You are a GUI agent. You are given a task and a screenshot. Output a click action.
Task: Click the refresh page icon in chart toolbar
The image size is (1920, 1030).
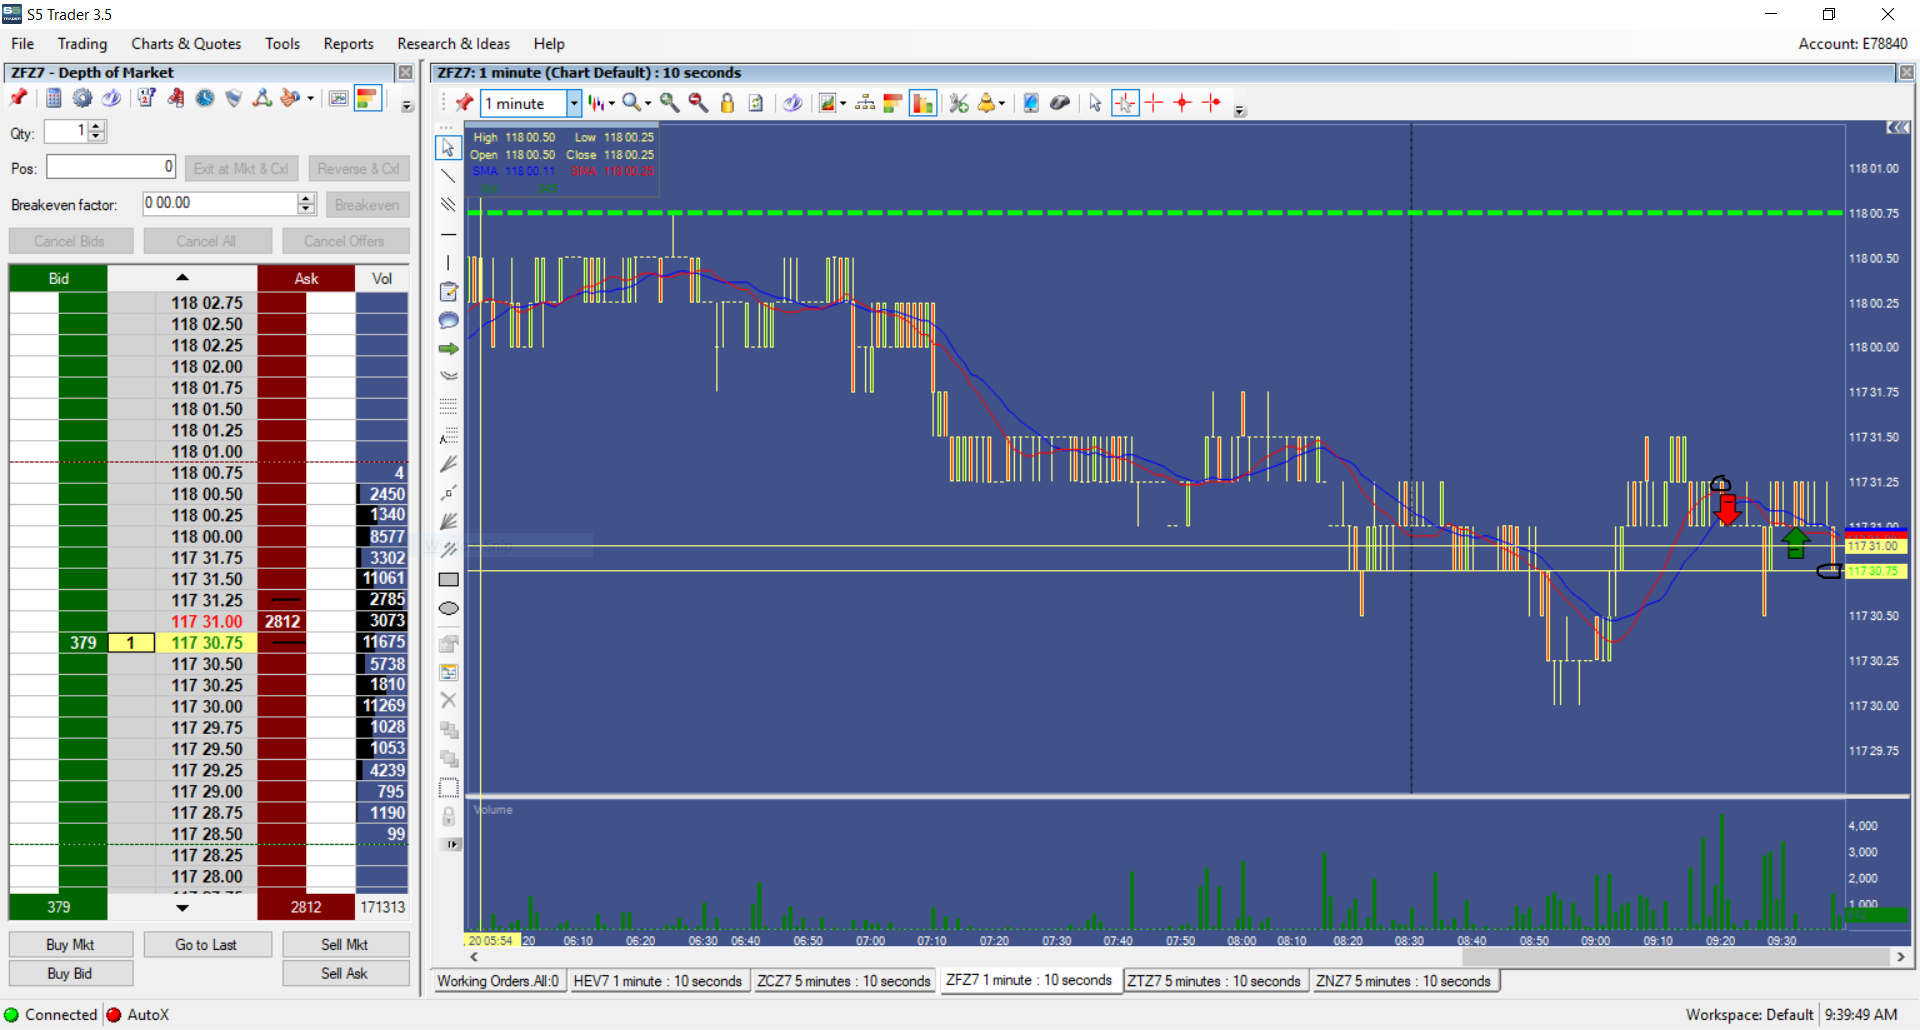tap(756, 103)
